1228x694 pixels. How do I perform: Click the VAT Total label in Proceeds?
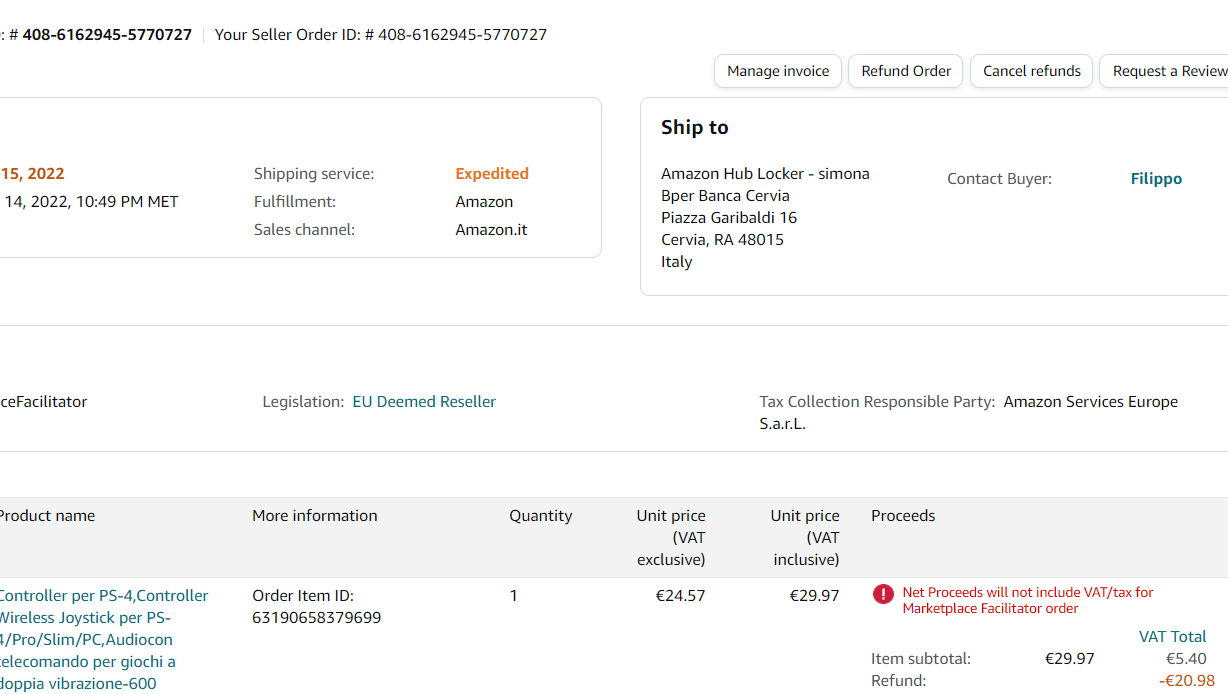pyautogui.click(x=1172, y=637)
